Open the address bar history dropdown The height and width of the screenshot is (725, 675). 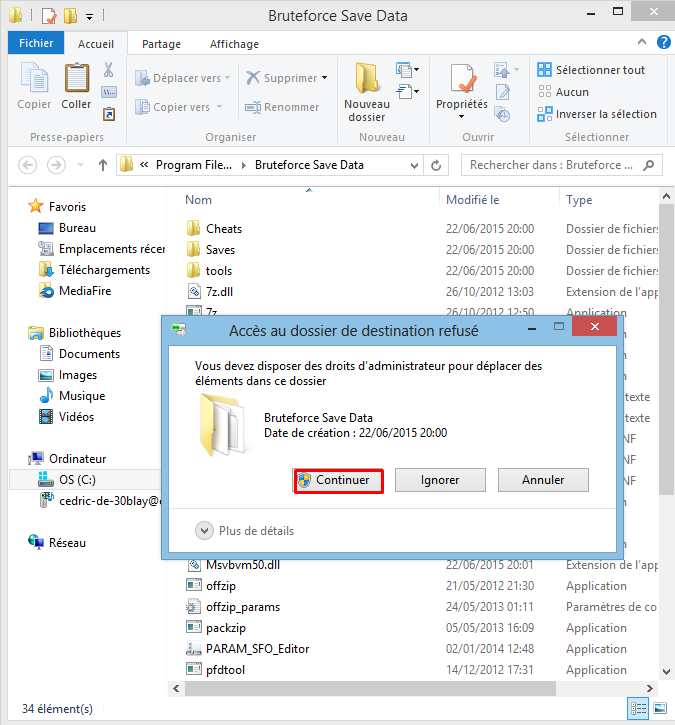414,165
